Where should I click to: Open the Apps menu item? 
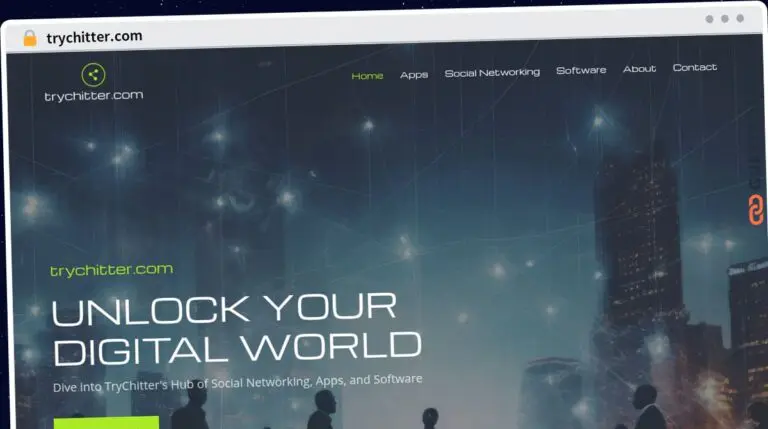coord(414,75)
